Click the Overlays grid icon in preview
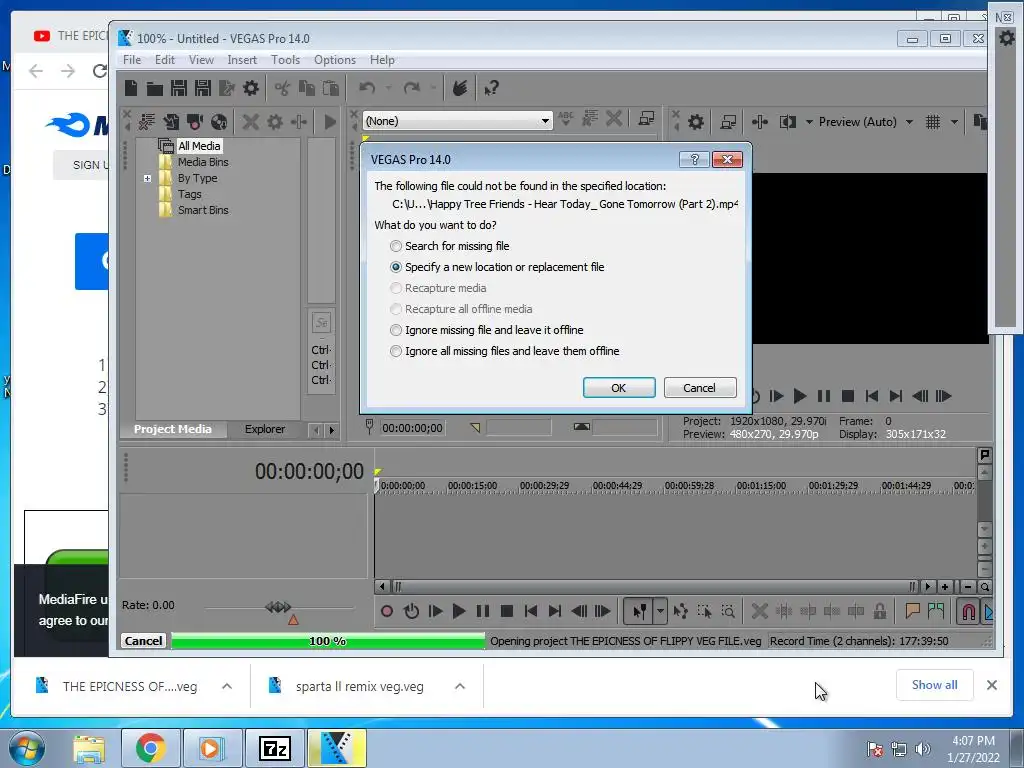 click(x=933, y=122)
